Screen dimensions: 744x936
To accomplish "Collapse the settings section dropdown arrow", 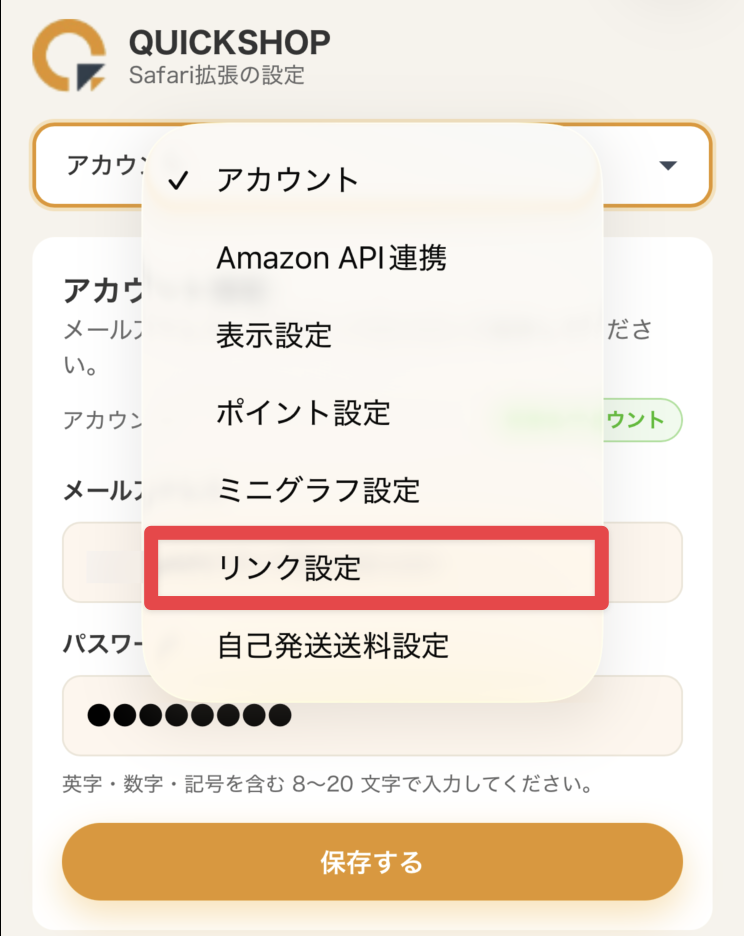I will tap(669, 166).
